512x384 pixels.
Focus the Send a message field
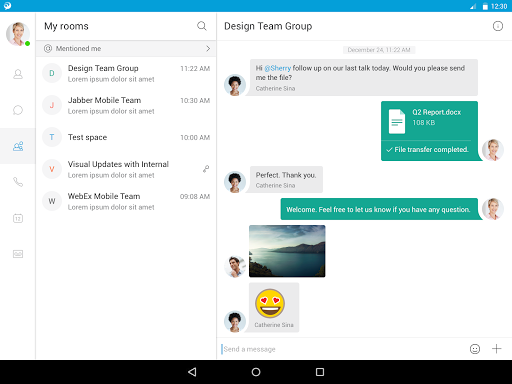click(342, 349)
